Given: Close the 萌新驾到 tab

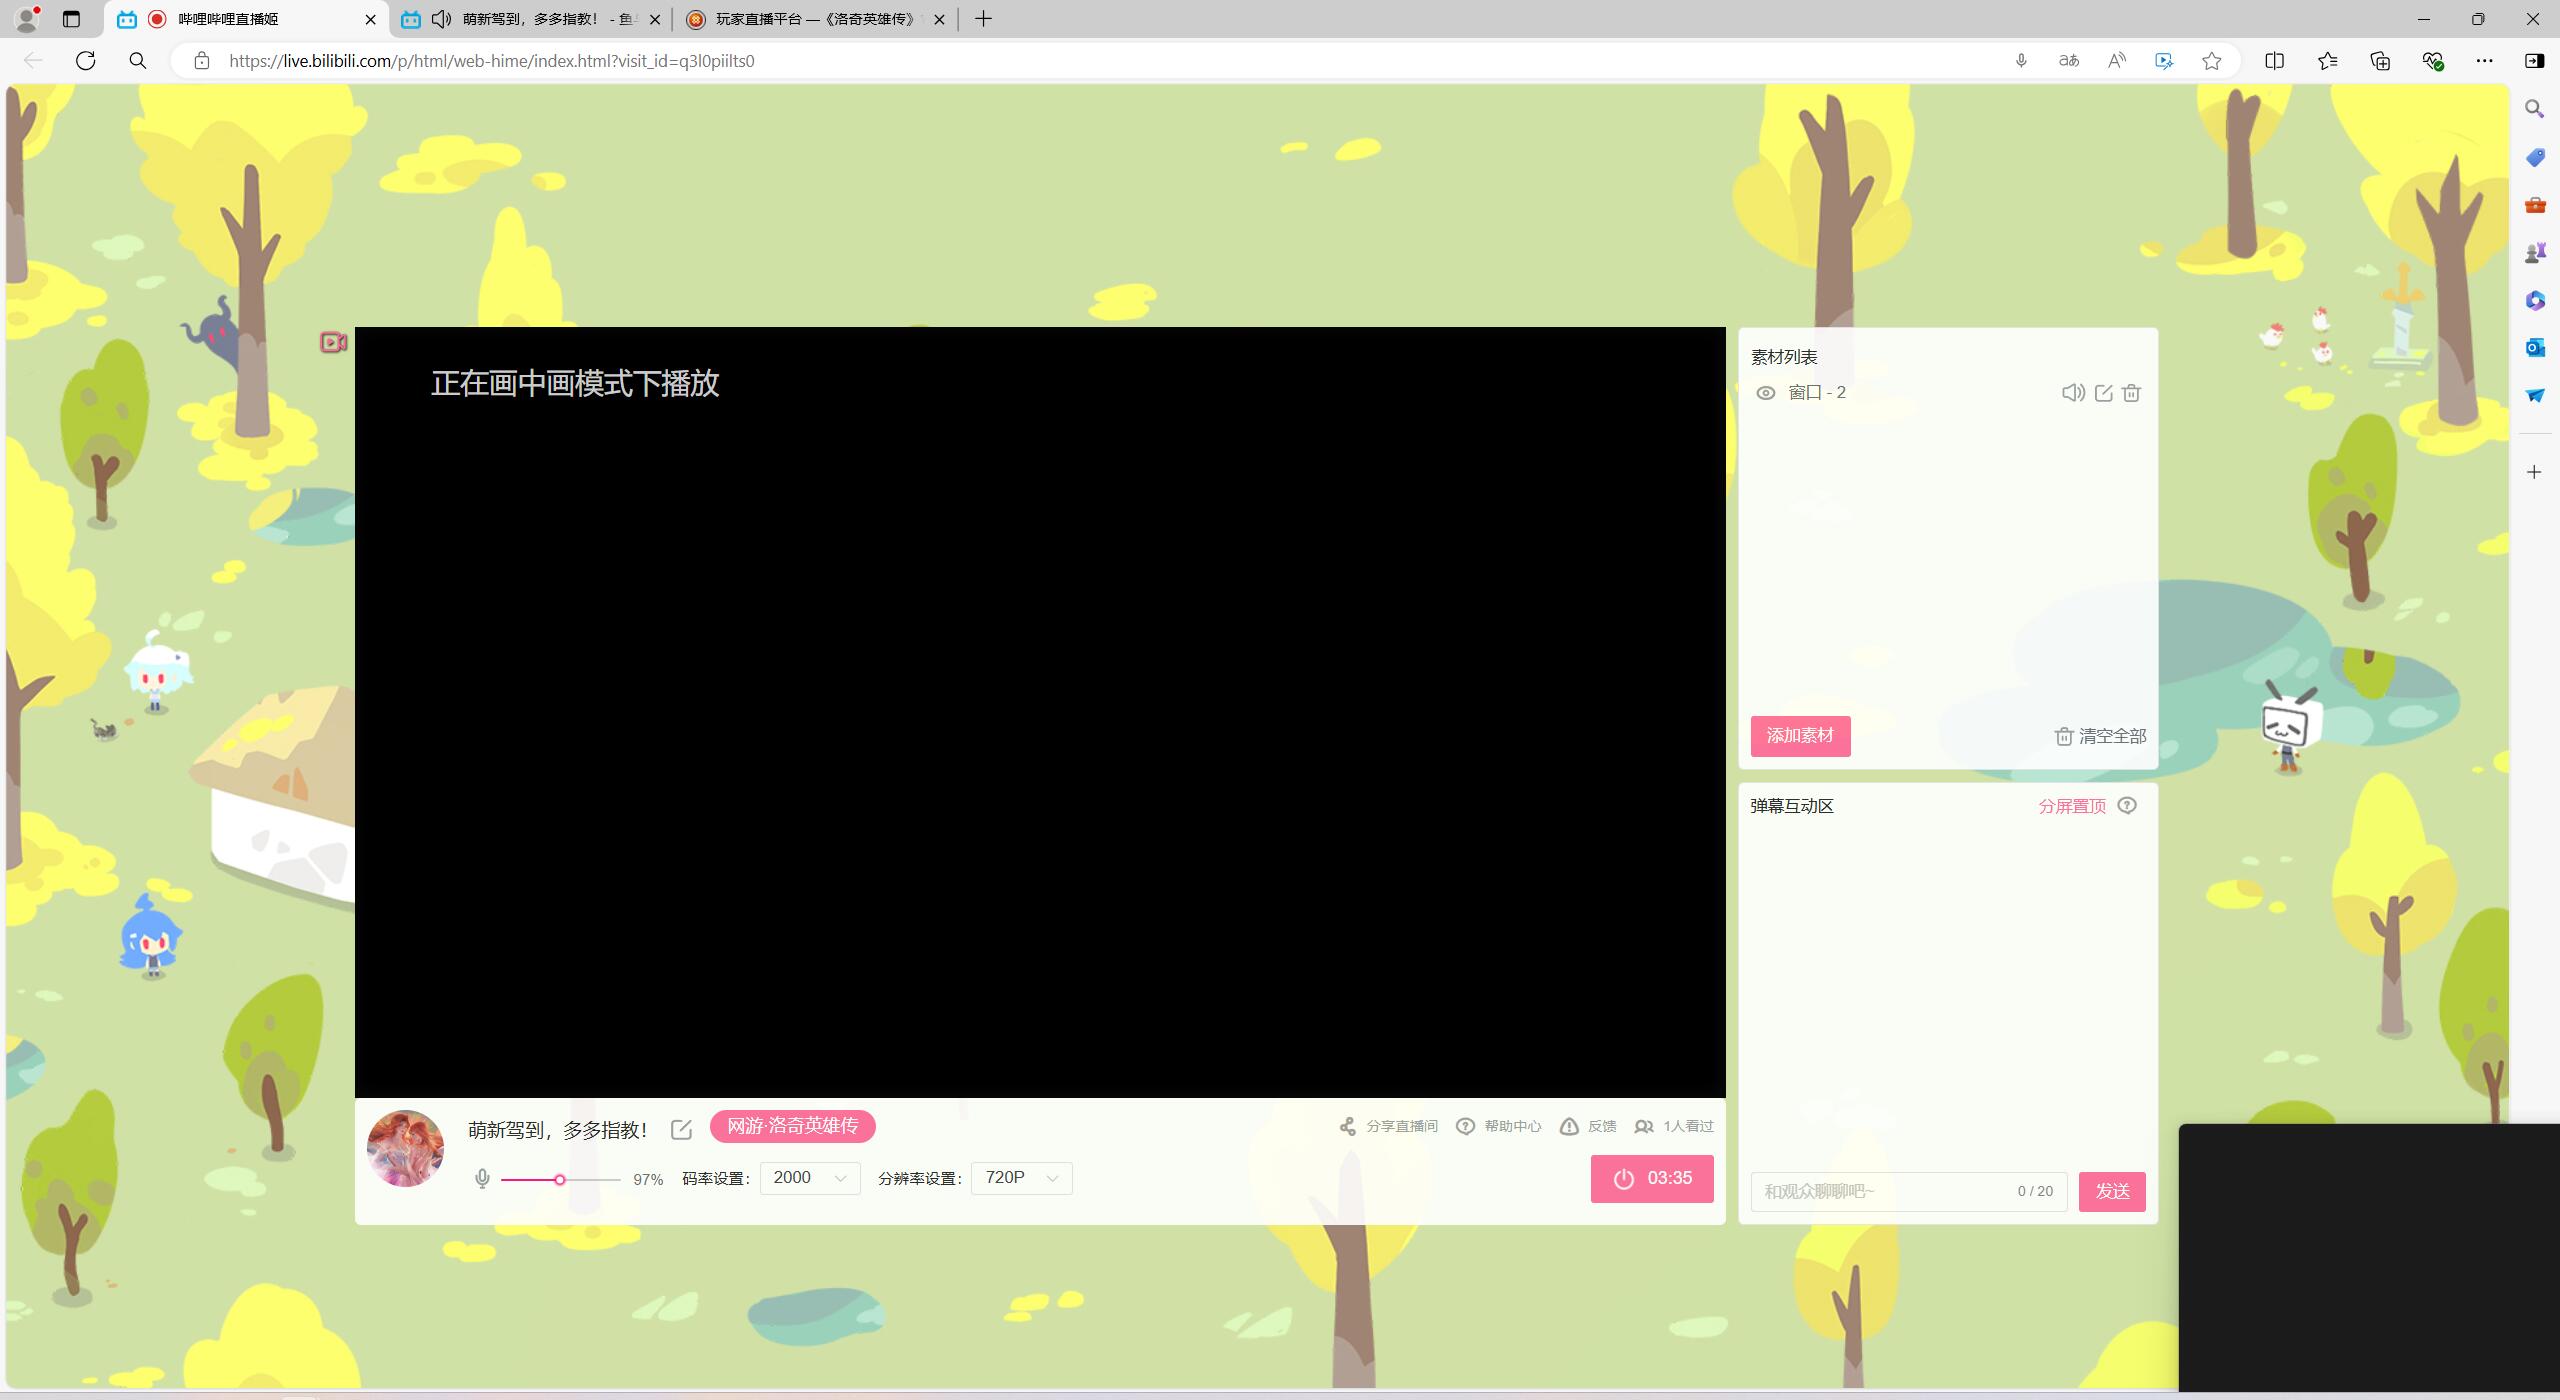Looking at the screenshot, I should [655, 19].
